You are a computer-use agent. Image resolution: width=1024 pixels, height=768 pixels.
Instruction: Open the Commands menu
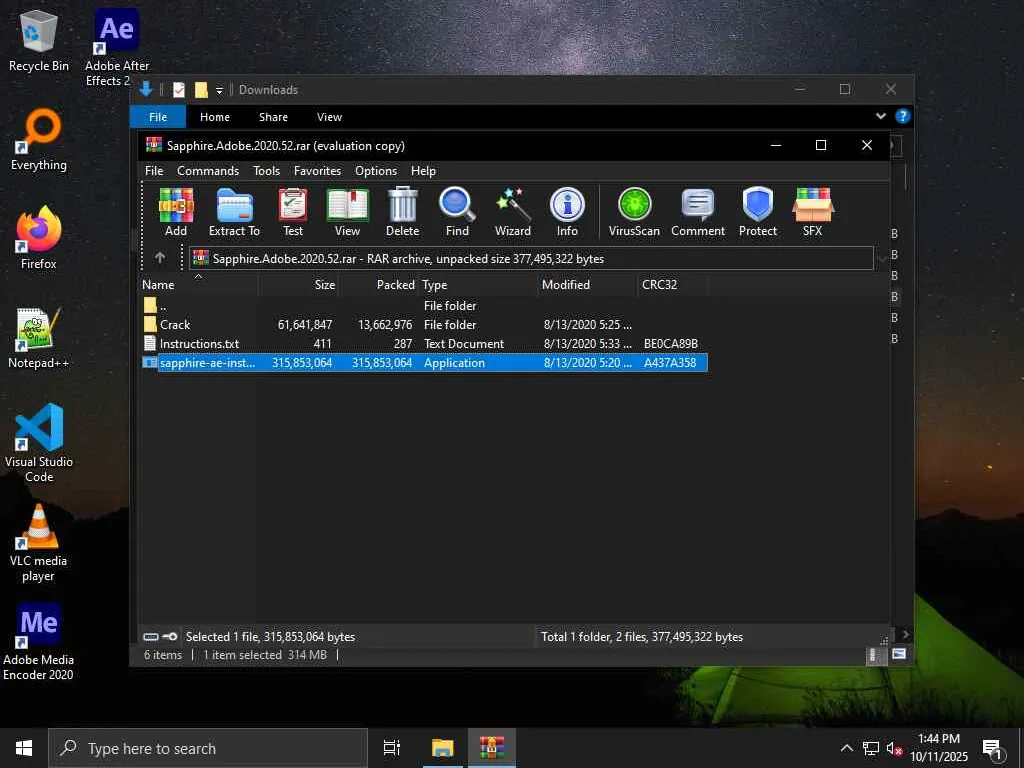pyautogui.click(x=208, y=170)
